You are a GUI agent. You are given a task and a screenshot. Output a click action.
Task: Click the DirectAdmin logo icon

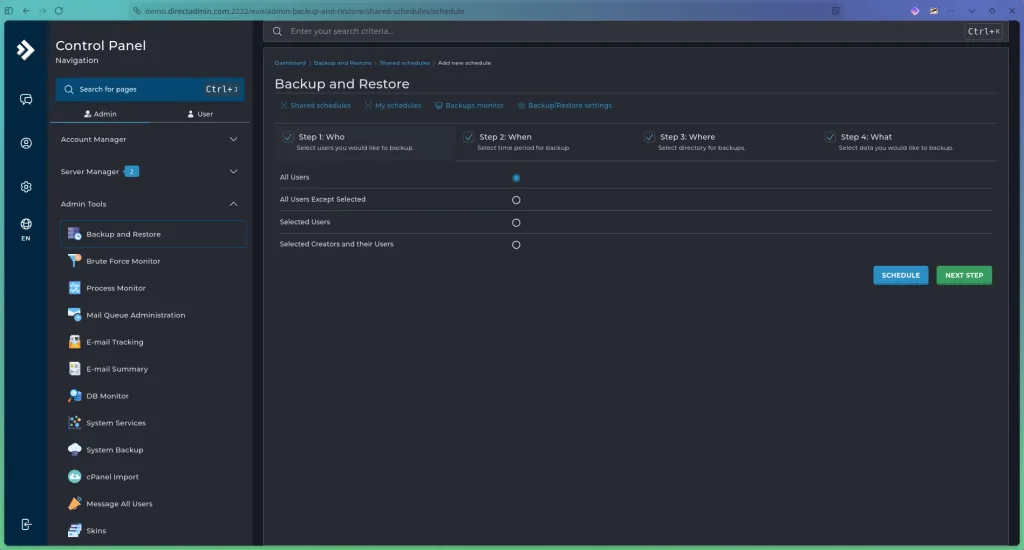pyautogui.click(x=25, y=50)
